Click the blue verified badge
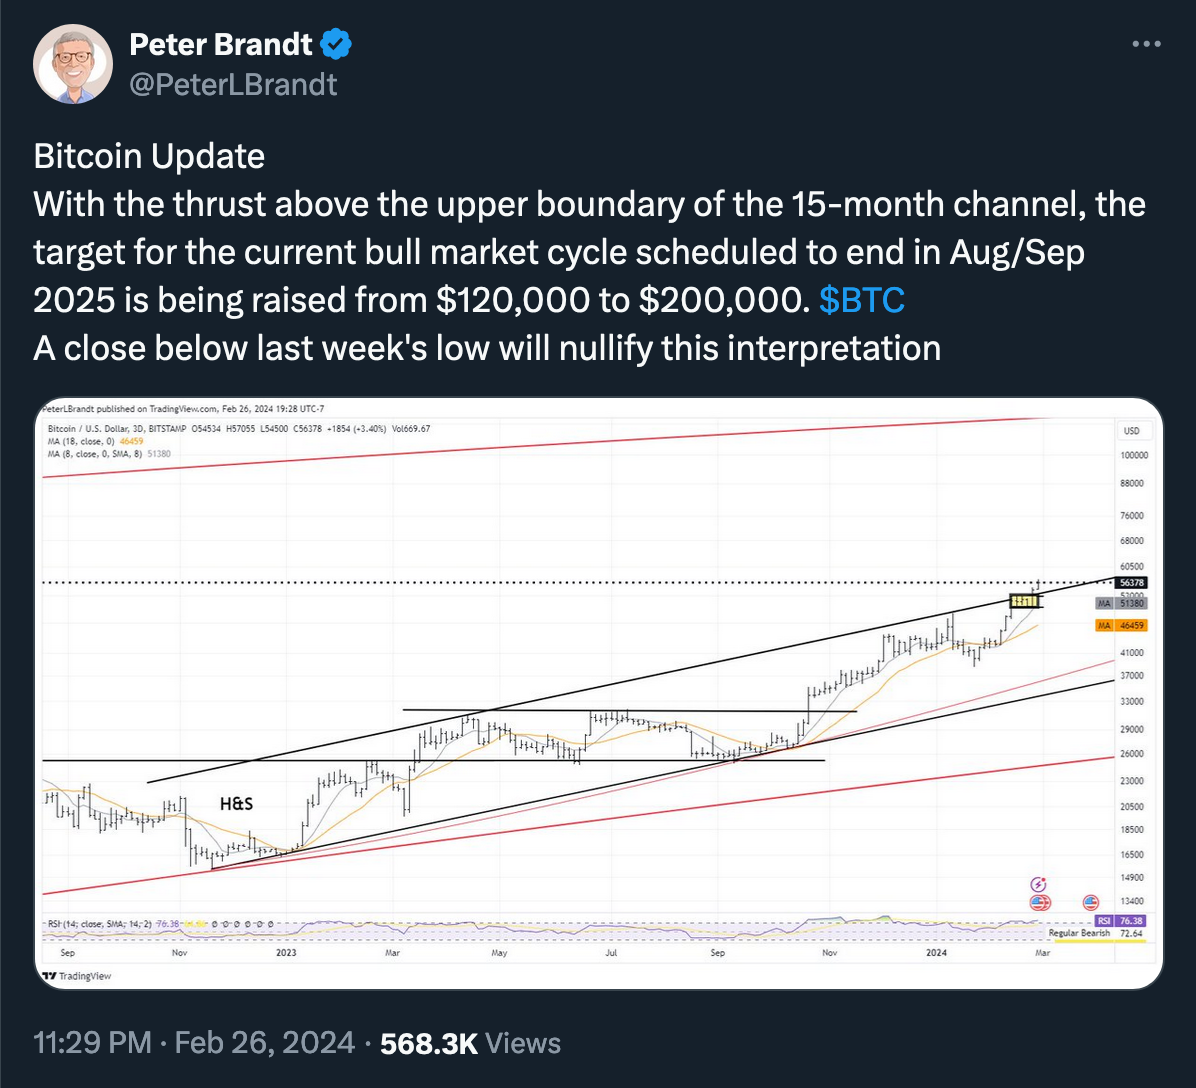 pyautogui.click(x=334, y=45)
